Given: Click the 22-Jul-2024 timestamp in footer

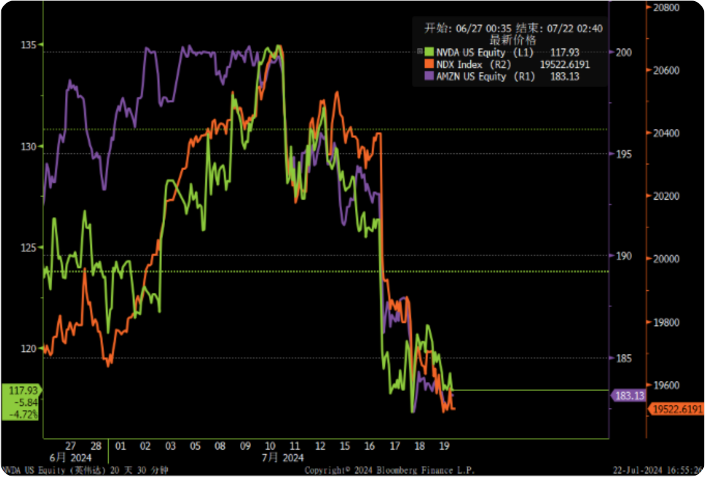Looking at the screenshot, I should click(x=657, y=469).
